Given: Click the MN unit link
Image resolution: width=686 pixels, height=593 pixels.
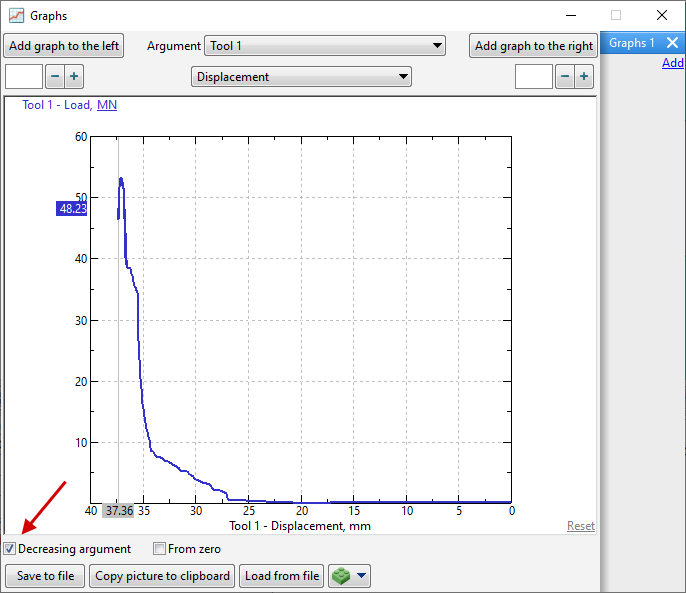Looking at the screenshot, I should (107, 104).
